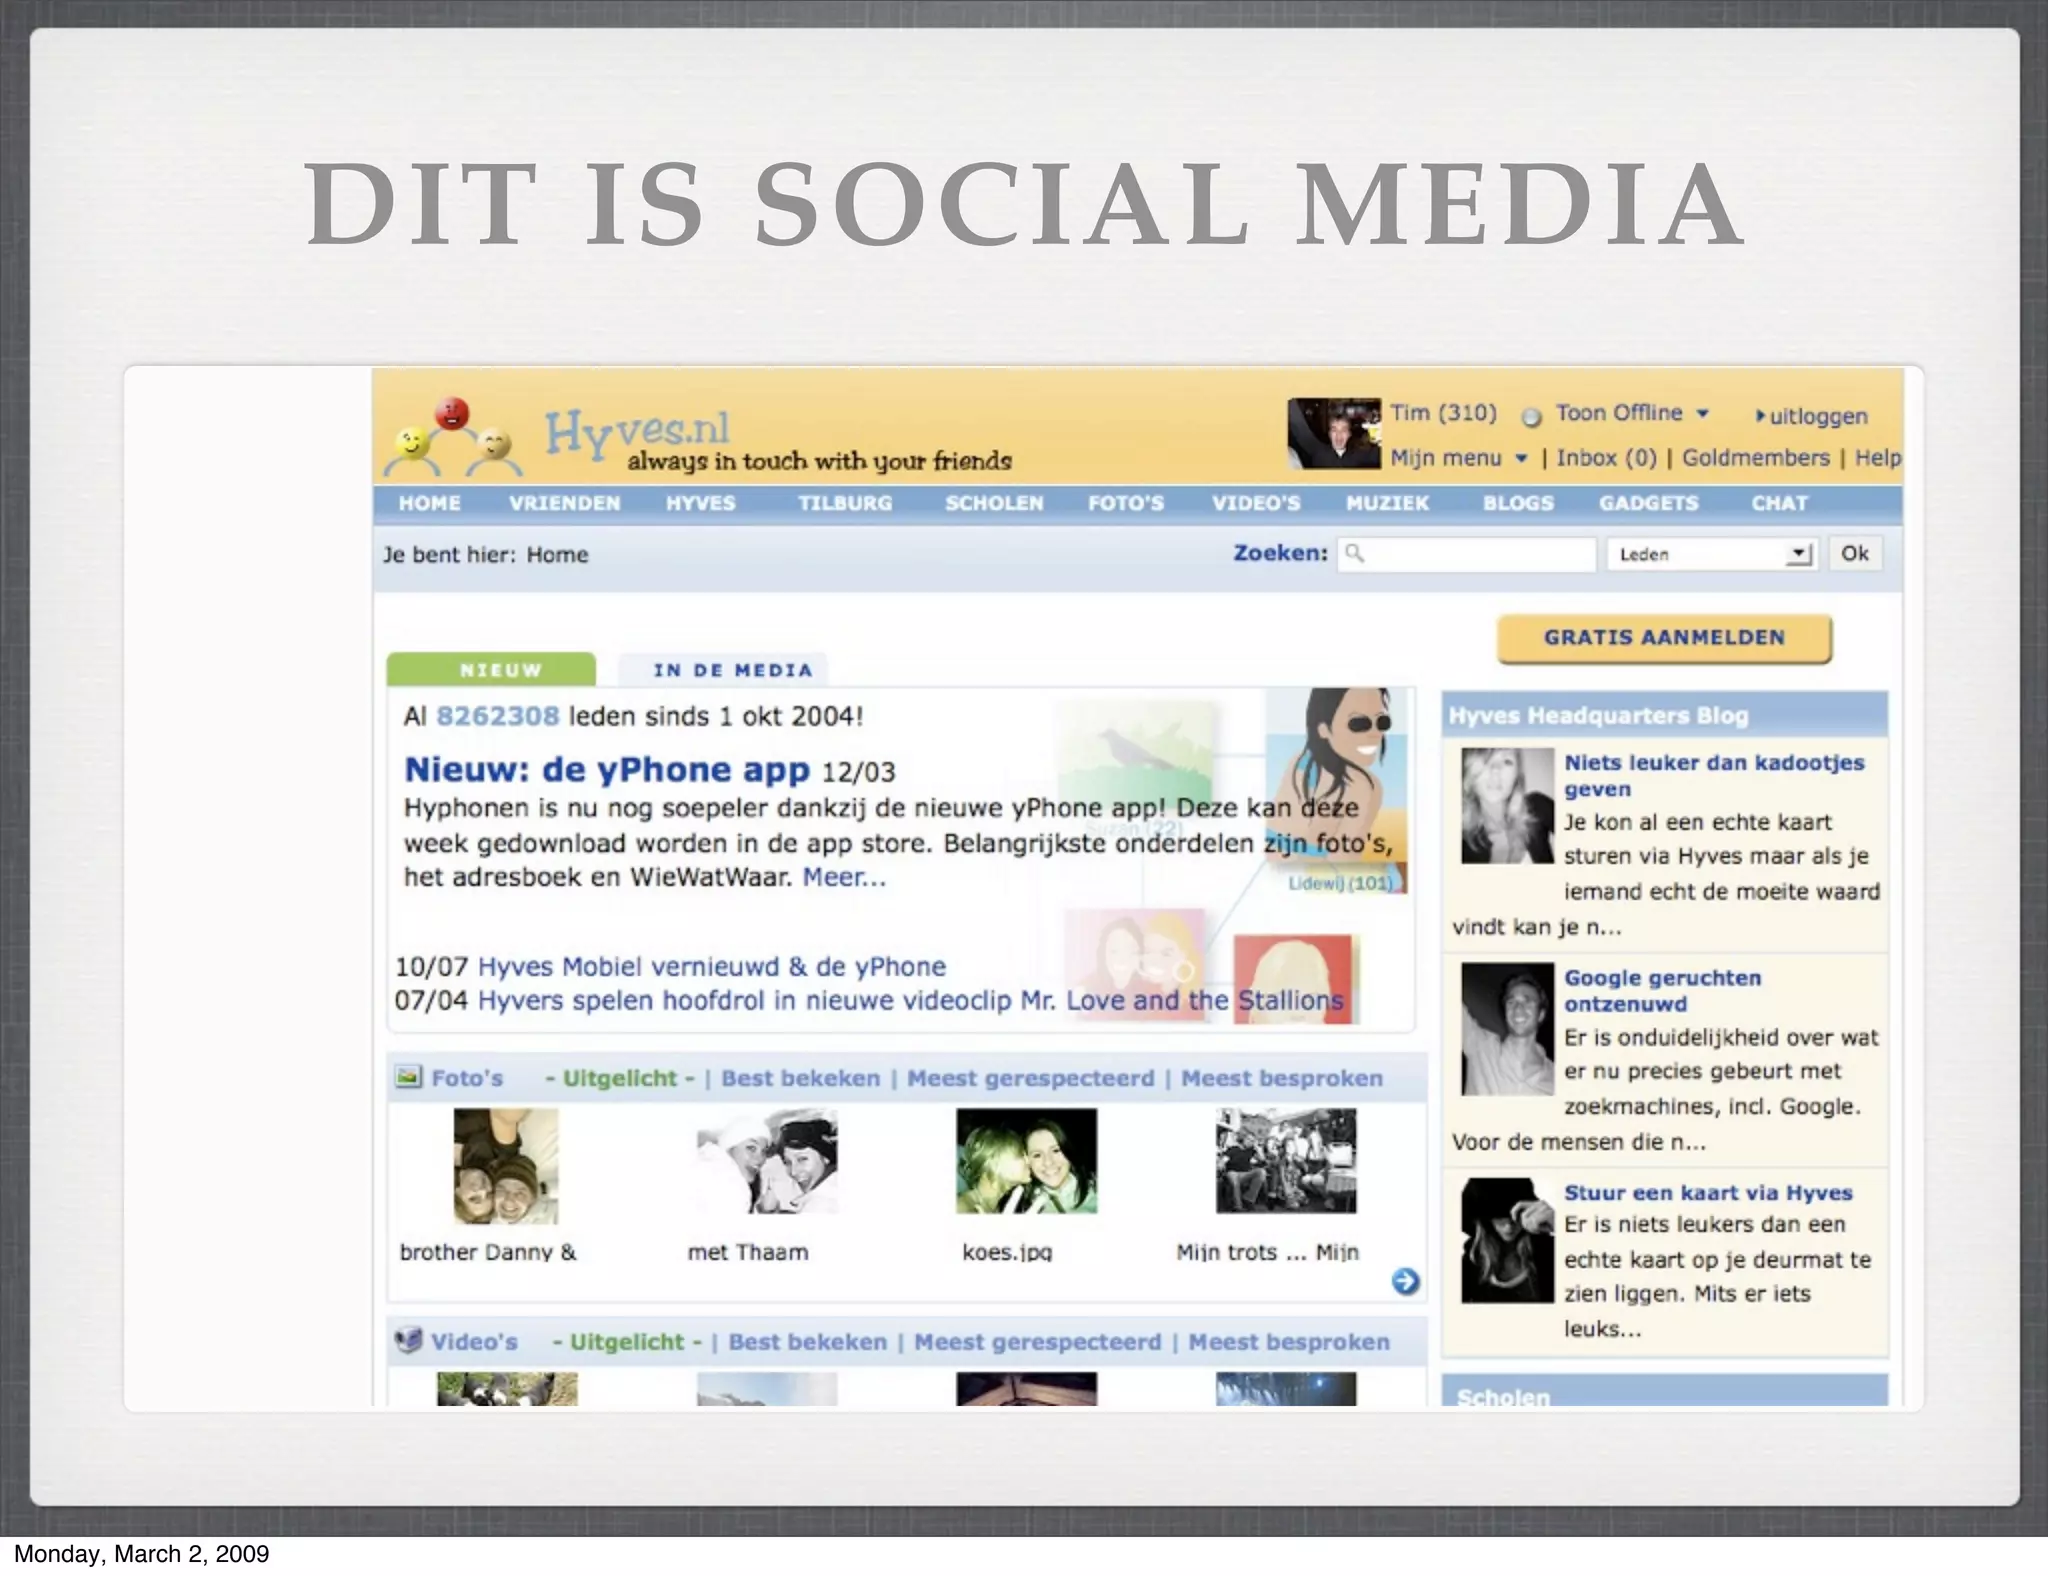
Task: Click inside the Zoeken search field
Action: click(x=1466, y=554)
